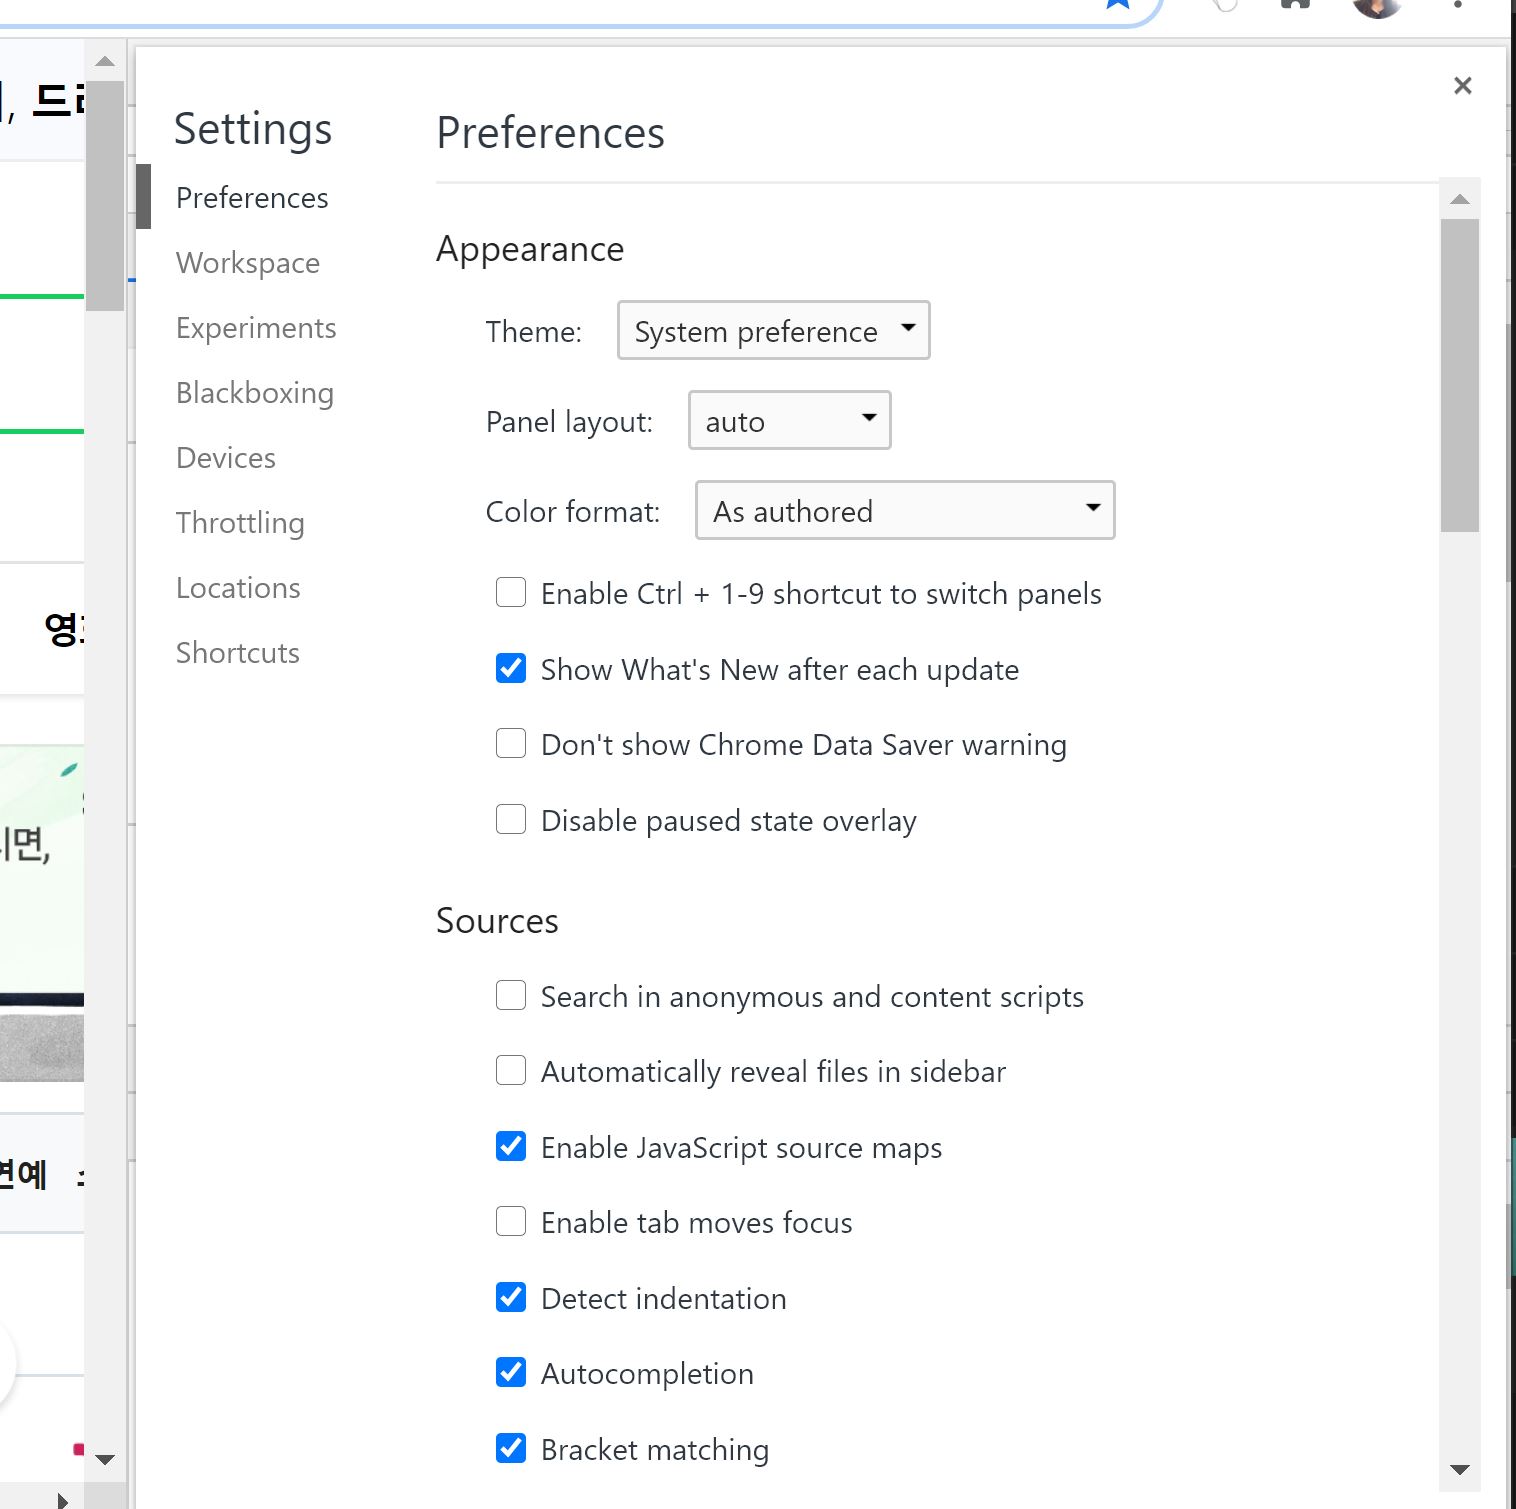This screenshot has height=1509, width=1516.
Task: Disable Bracket matching option
Action: [511, 1448]
